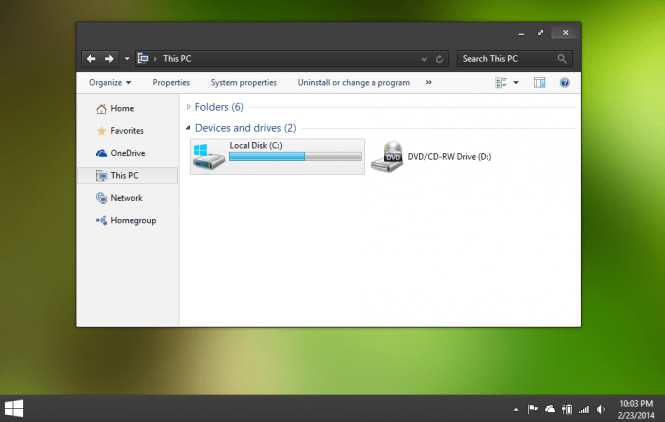
Task: Open the Windows Start button
Action: tap(15, 408)
